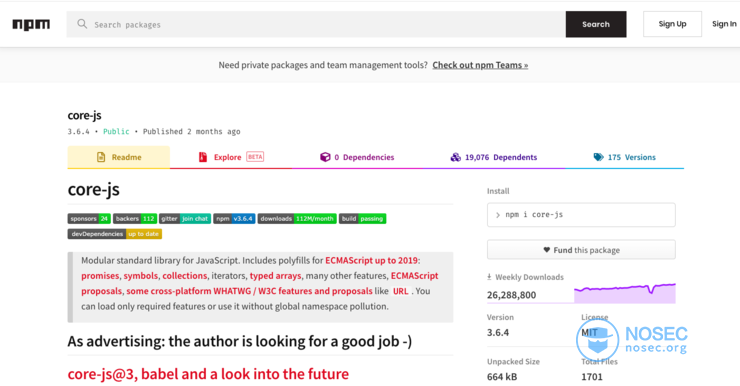Click the weekly downloads arrow icon
Image resolution: width=740 pixels, height=386 pixels.
click(x=489, y=277)
